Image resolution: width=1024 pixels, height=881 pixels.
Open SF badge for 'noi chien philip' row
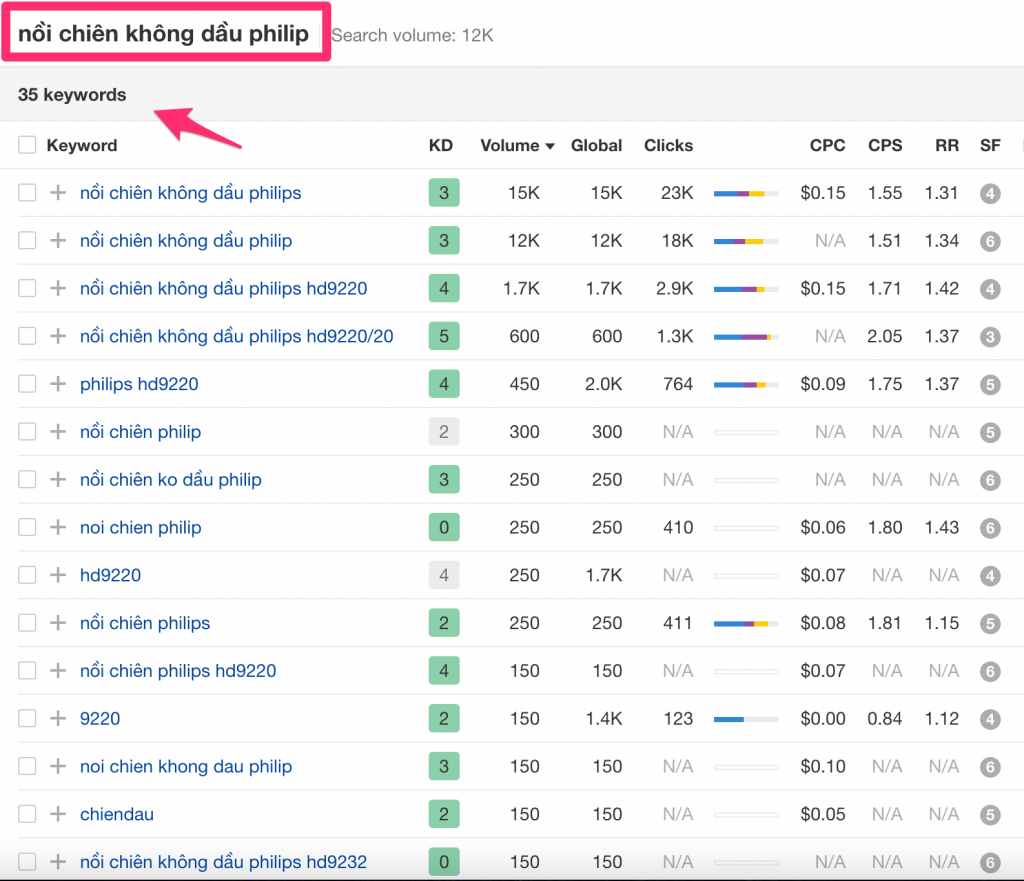(990, 528)
